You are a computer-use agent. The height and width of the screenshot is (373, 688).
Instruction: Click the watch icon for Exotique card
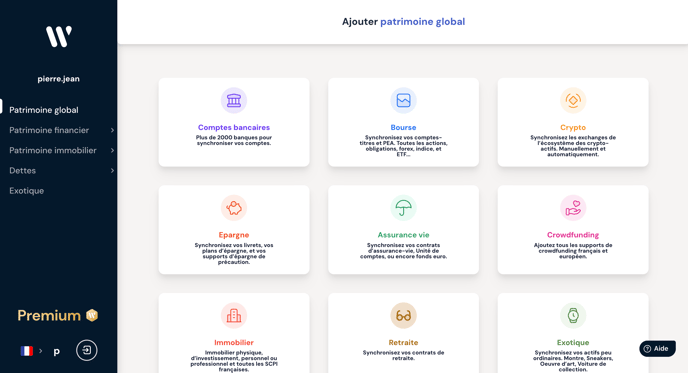coord(573,316)
